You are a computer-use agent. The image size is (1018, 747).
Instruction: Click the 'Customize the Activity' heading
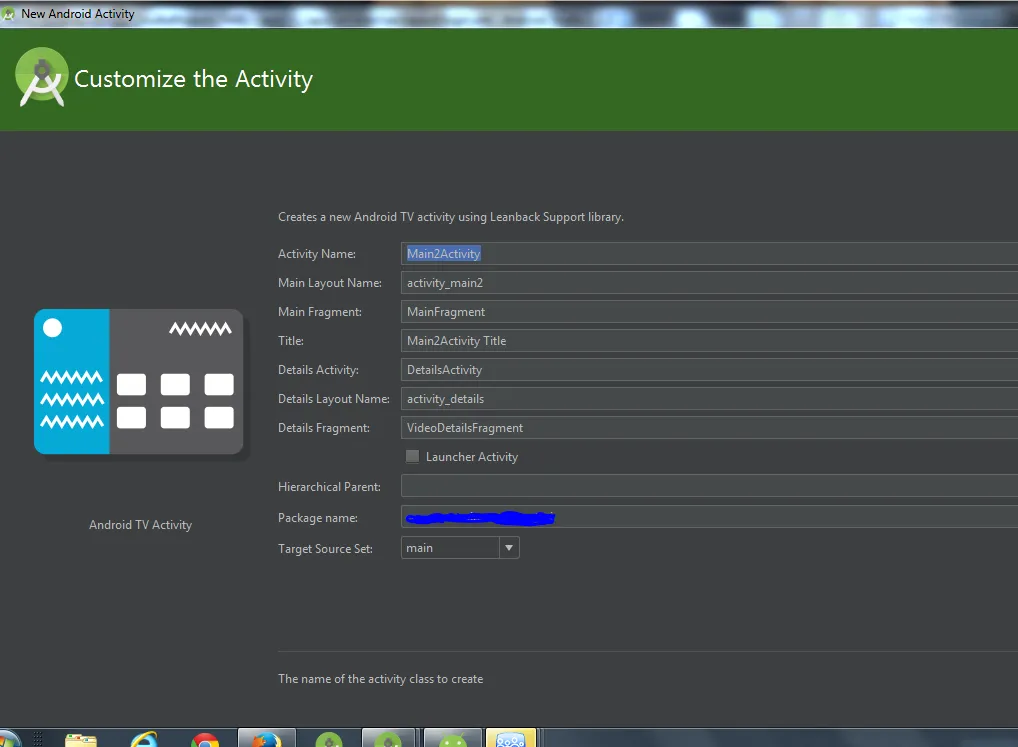pos(193,79)
